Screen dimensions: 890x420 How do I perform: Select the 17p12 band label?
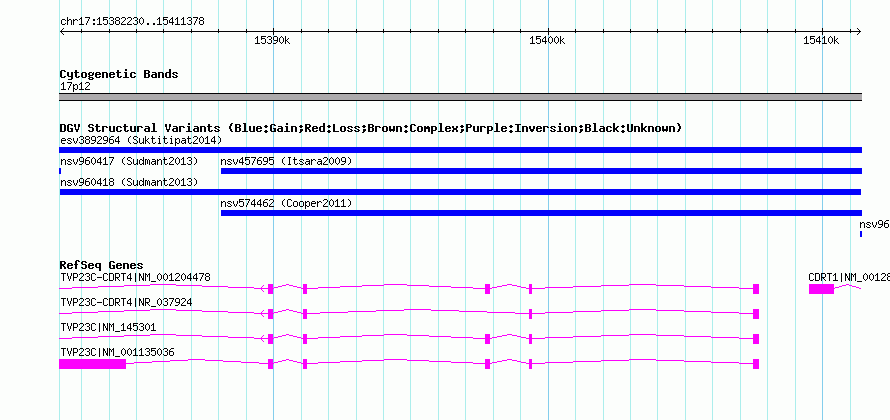pos(75,87)
